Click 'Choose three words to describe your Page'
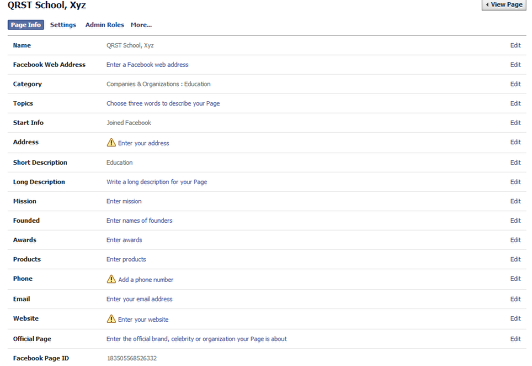Viewport: 532px width, 366px height. tap(163, 103)
